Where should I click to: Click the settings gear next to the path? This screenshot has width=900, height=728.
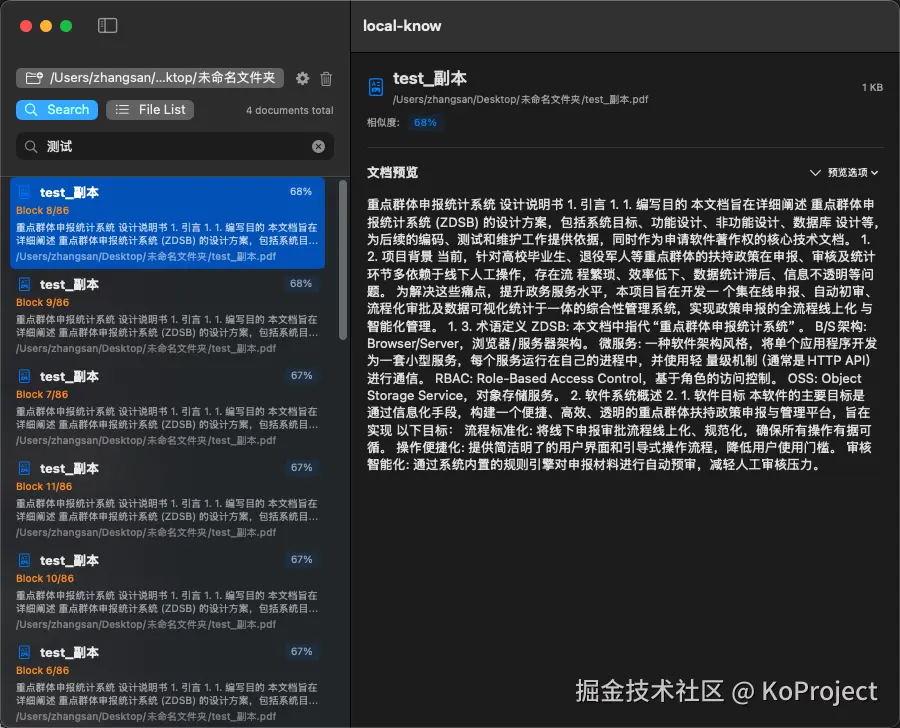coord(302,78)
